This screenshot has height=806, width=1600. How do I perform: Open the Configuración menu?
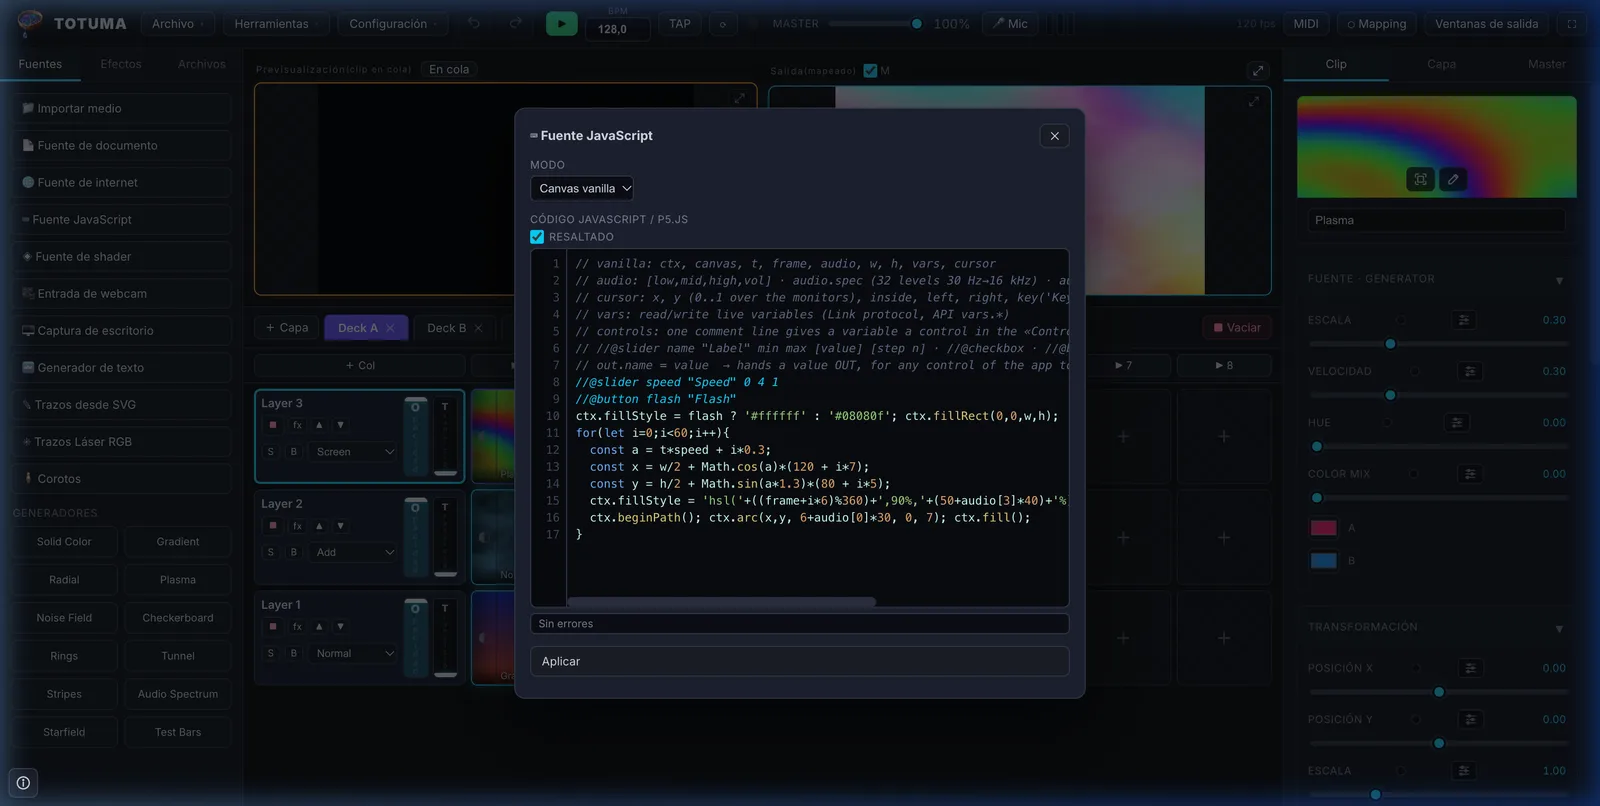pyautogui.click(x=393, y=24)
